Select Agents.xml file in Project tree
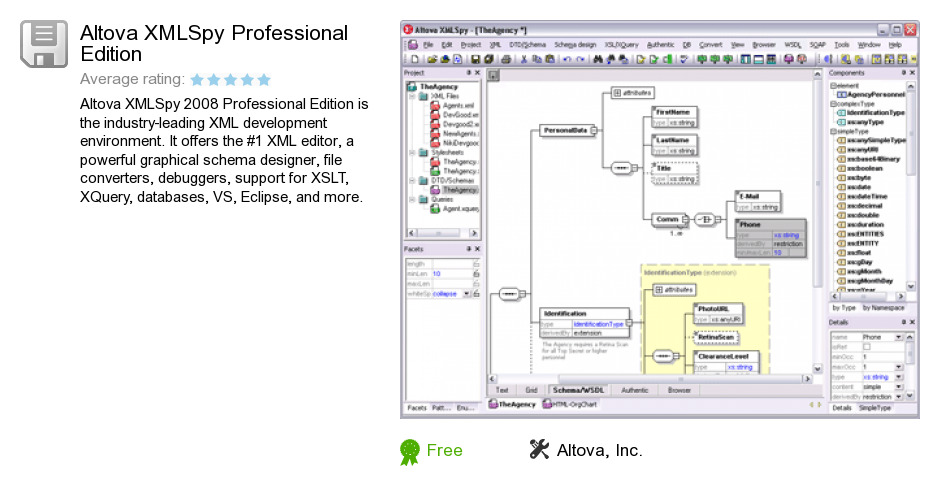940x496 pixels. (452, 106)
